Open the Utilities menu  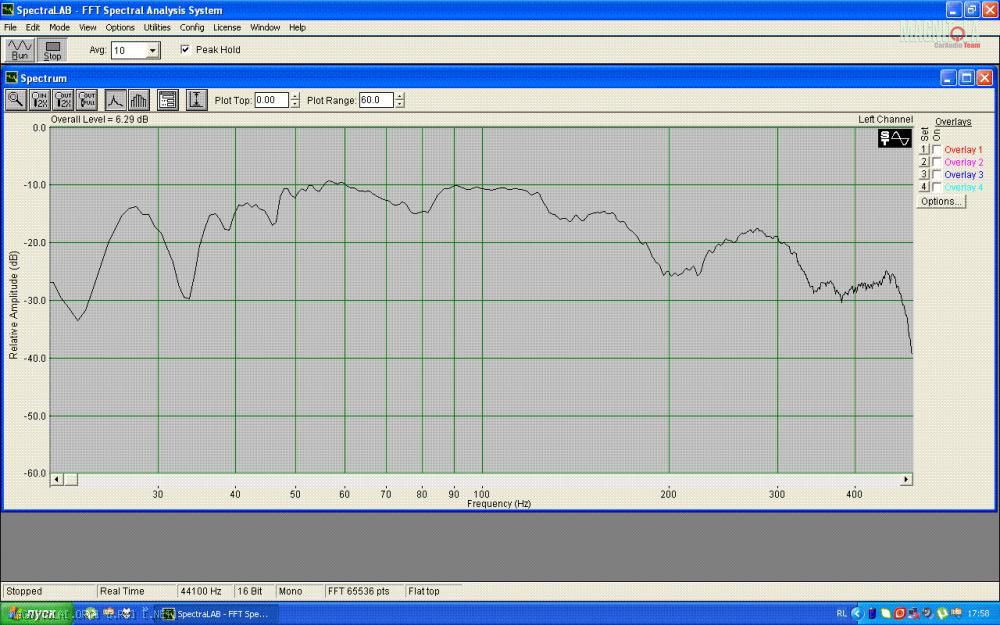click(157, 27)
